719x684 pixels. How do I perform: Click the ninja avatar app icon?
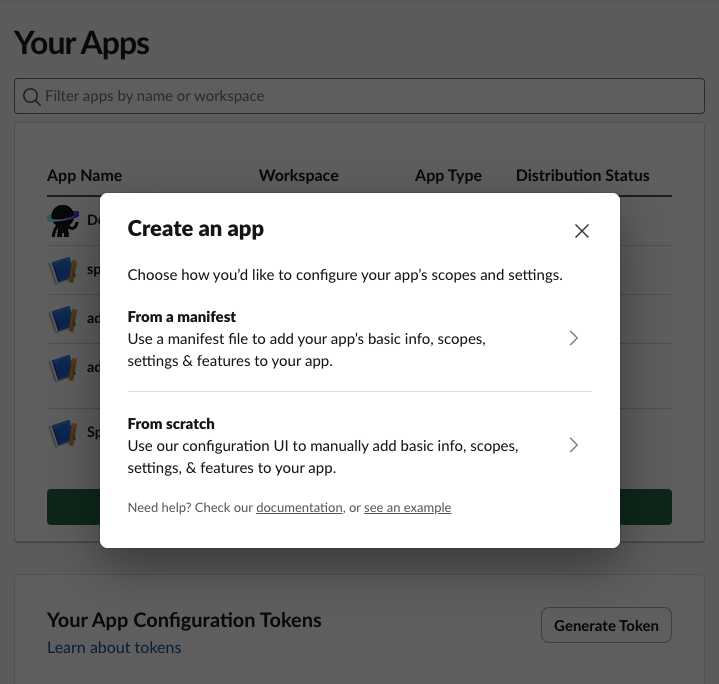click(x=64, y=221)
